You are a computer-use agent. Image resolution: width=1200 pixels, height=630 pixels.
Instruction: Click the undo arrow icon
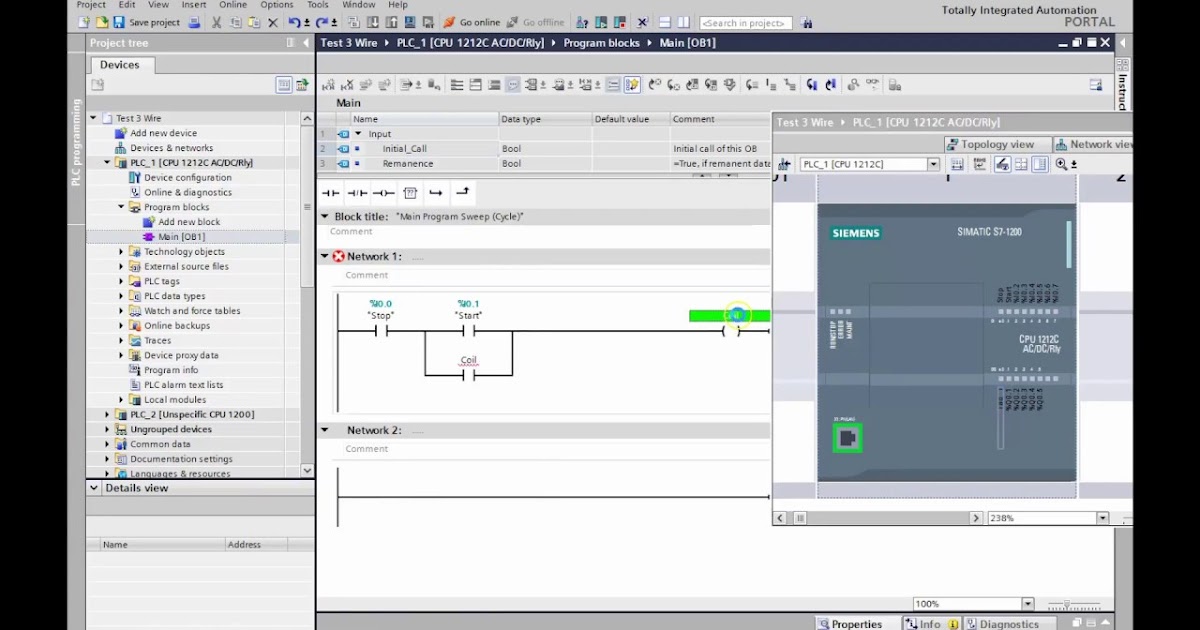click(x=294, y=22)
